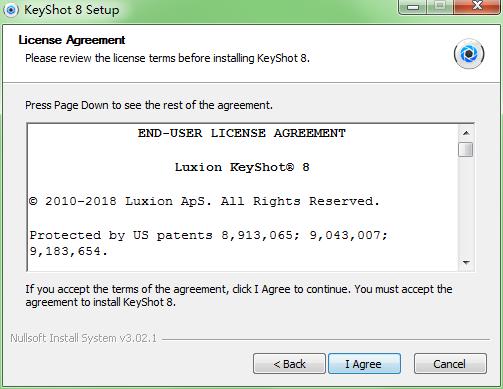Click the END-USER LICENSE AGREEMENT heading text
Image resolution: width=503 pixels, height=389 pixels.
[x=242, y=133]
